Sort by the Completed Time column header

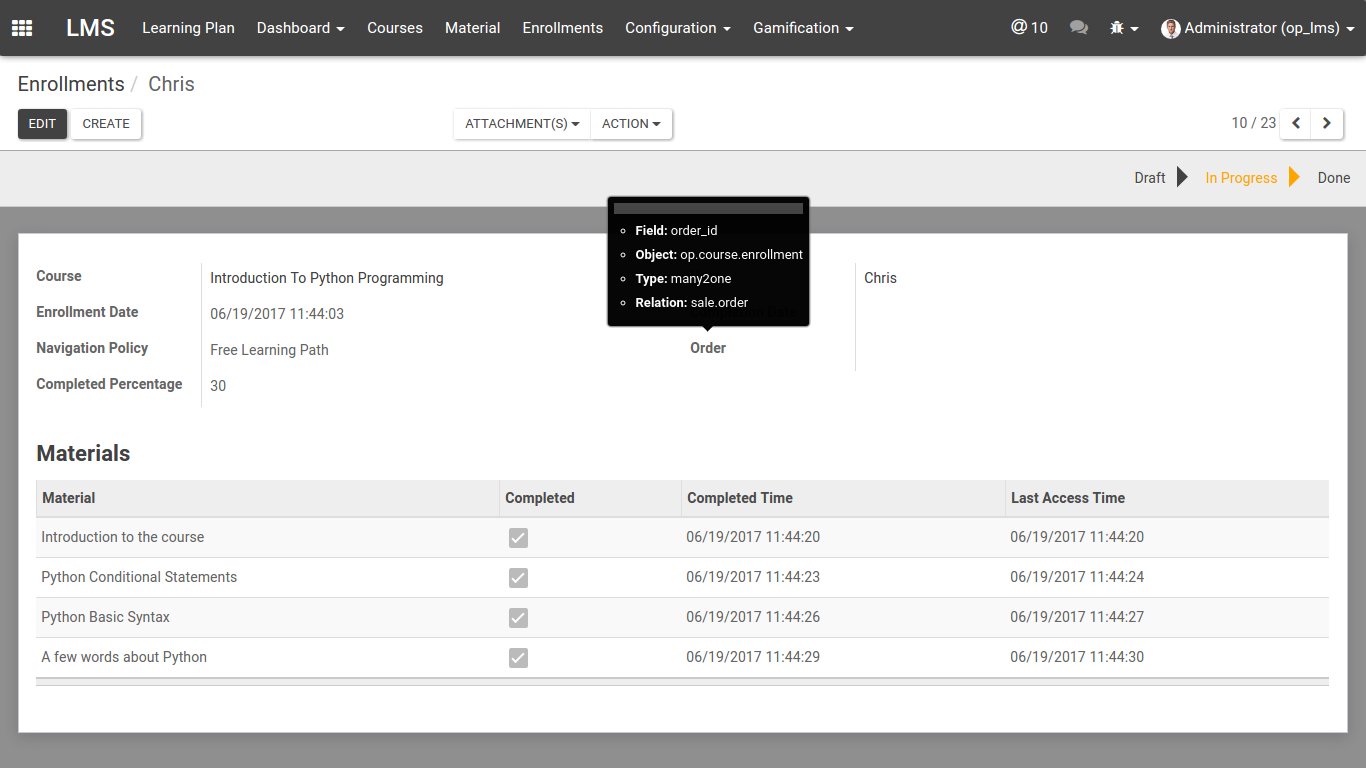click(740, 498)
